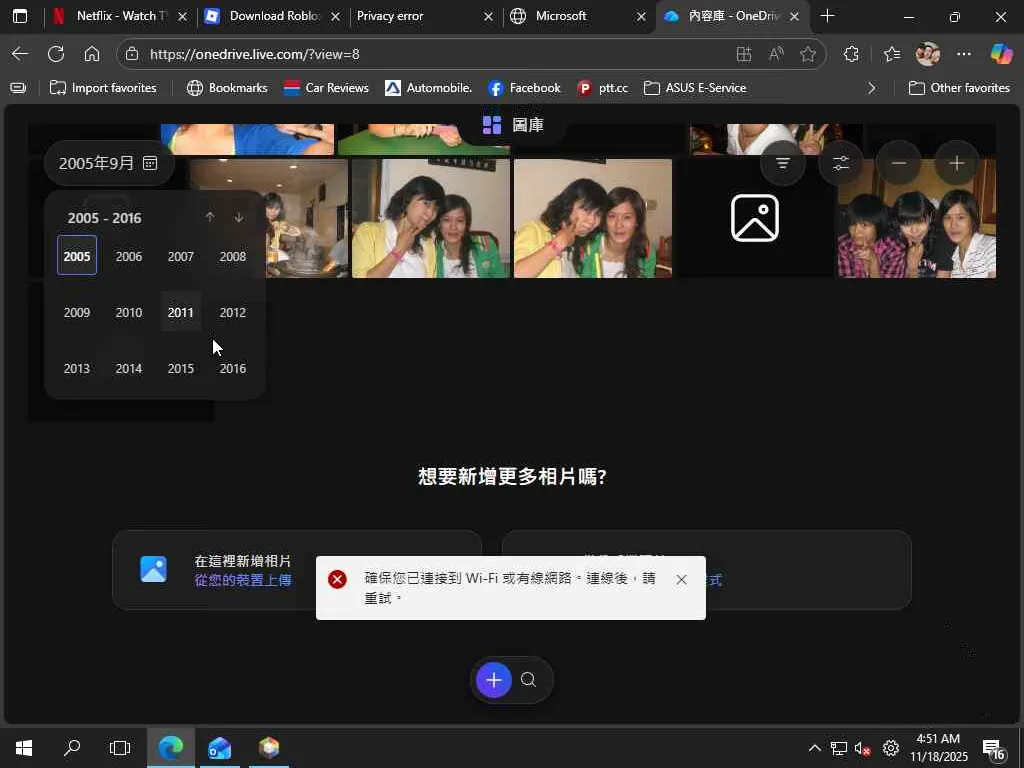Select year 2006 in date picker
The height and width of the screenshot is (768, 1024).
pyautogui.click(x=129, y=256)
